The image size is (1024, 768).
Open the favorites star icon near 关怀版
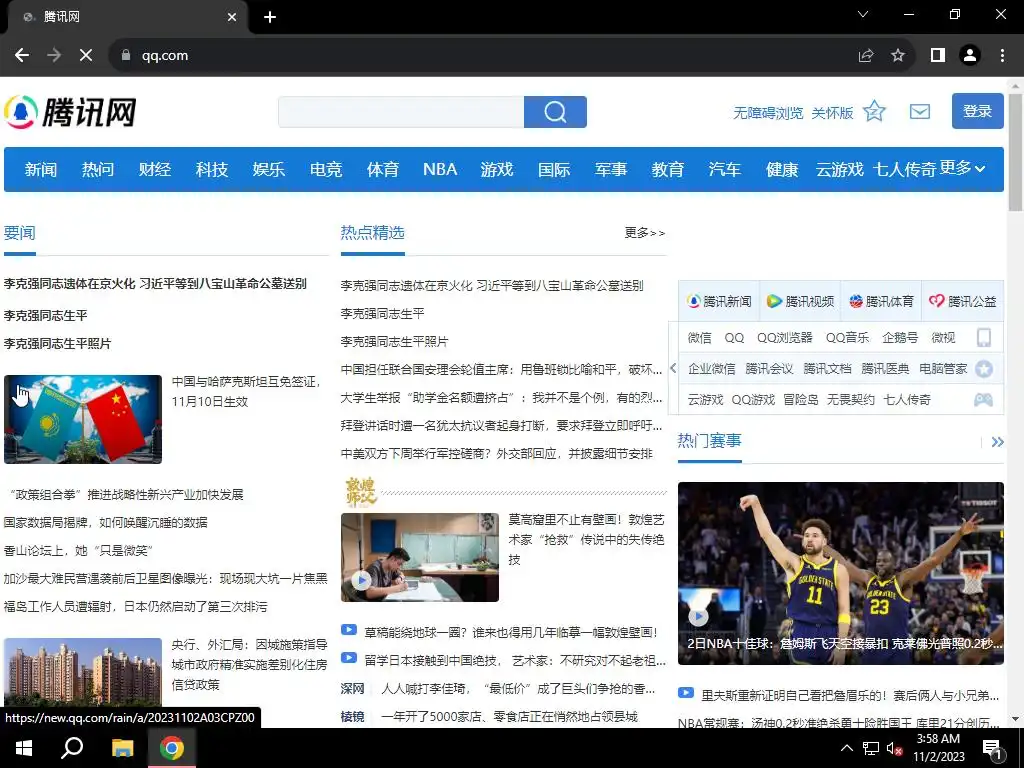tap(874, 112)
